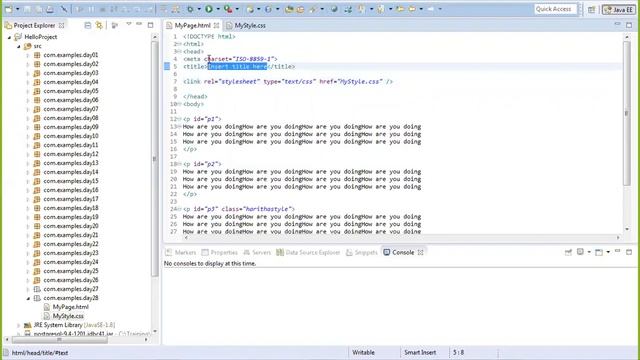The width and height of the screenshot is (640, 360).
Task: Click the 'Smart Insert' status bar entry
Action: pos(420,352)
